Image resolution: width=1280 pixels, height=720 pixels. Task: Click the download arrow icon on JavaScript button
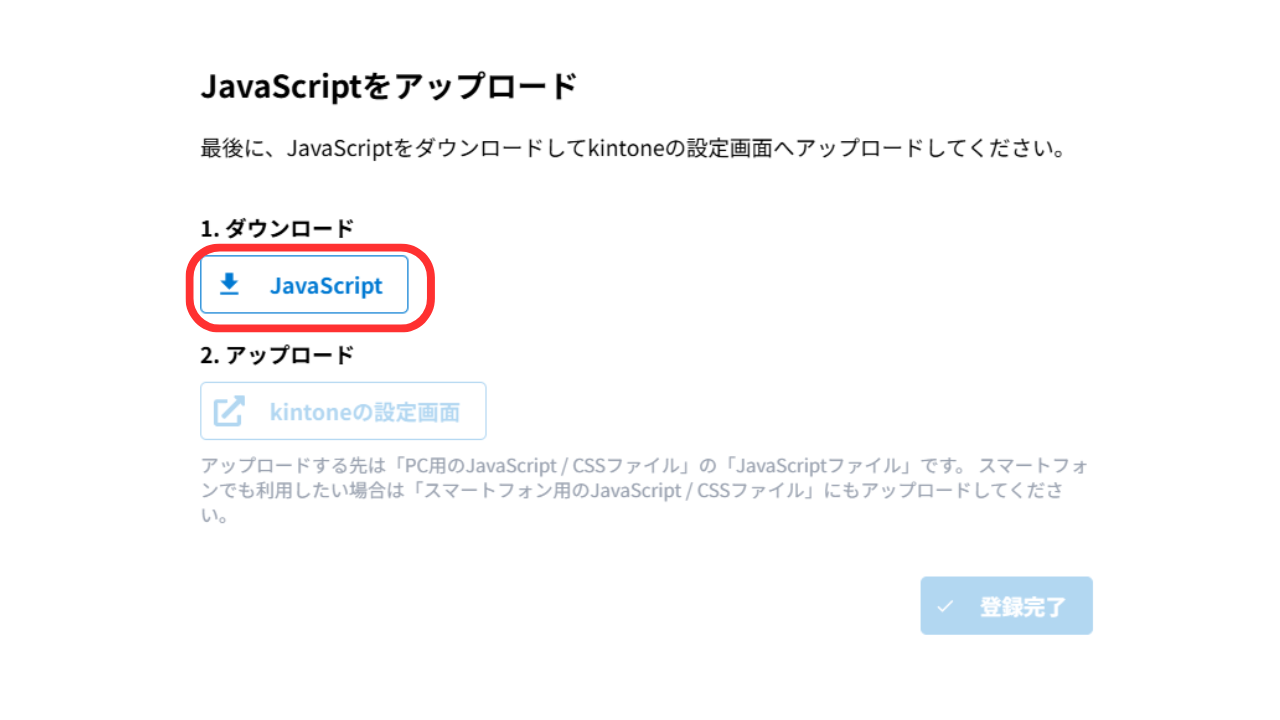(x=231, y=285)
